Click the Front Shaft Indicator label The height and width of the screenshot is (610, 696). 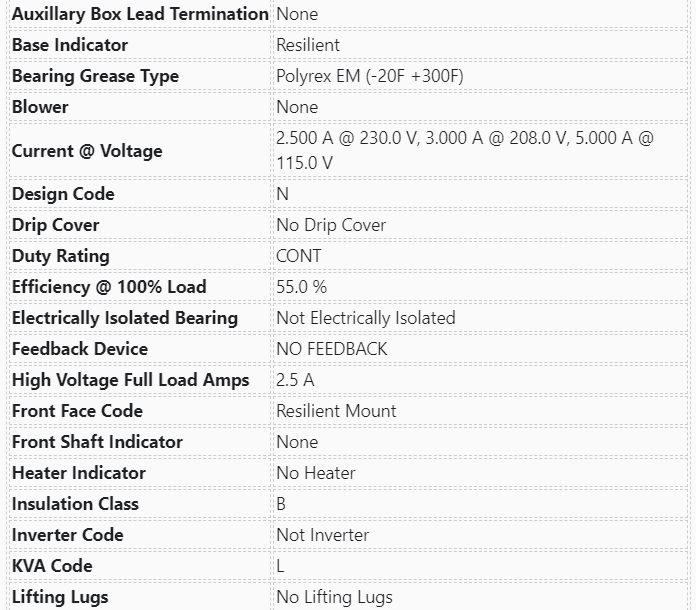point(97,442)
